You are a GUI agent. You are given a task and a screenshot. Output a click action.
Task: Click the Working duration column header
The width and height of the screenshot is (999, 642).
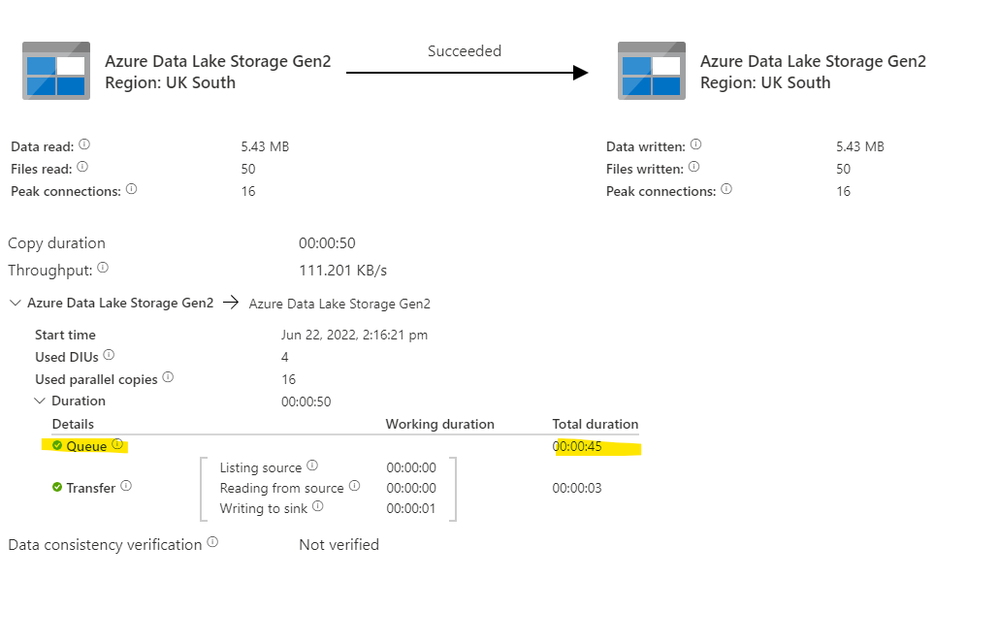pyautogui.click(x=440, y=424)
